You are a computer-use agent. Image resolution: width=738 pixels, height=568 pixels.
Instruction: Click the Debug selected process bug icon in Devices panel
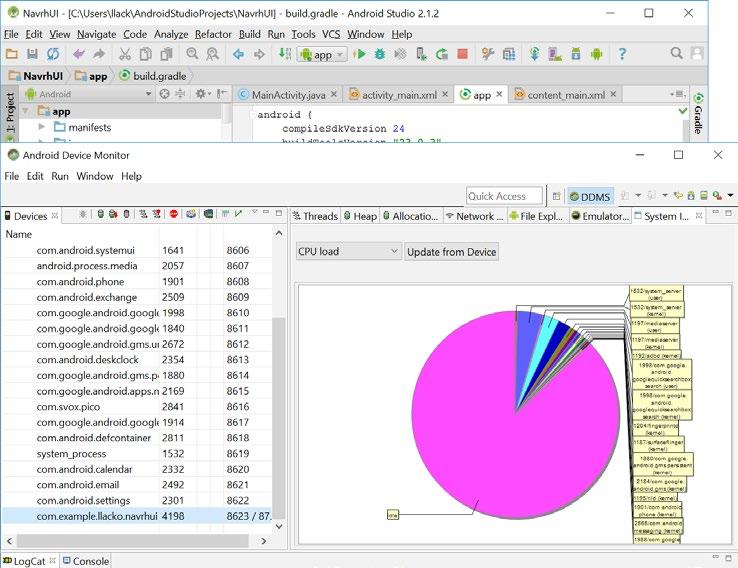click(x=83, y=215)
